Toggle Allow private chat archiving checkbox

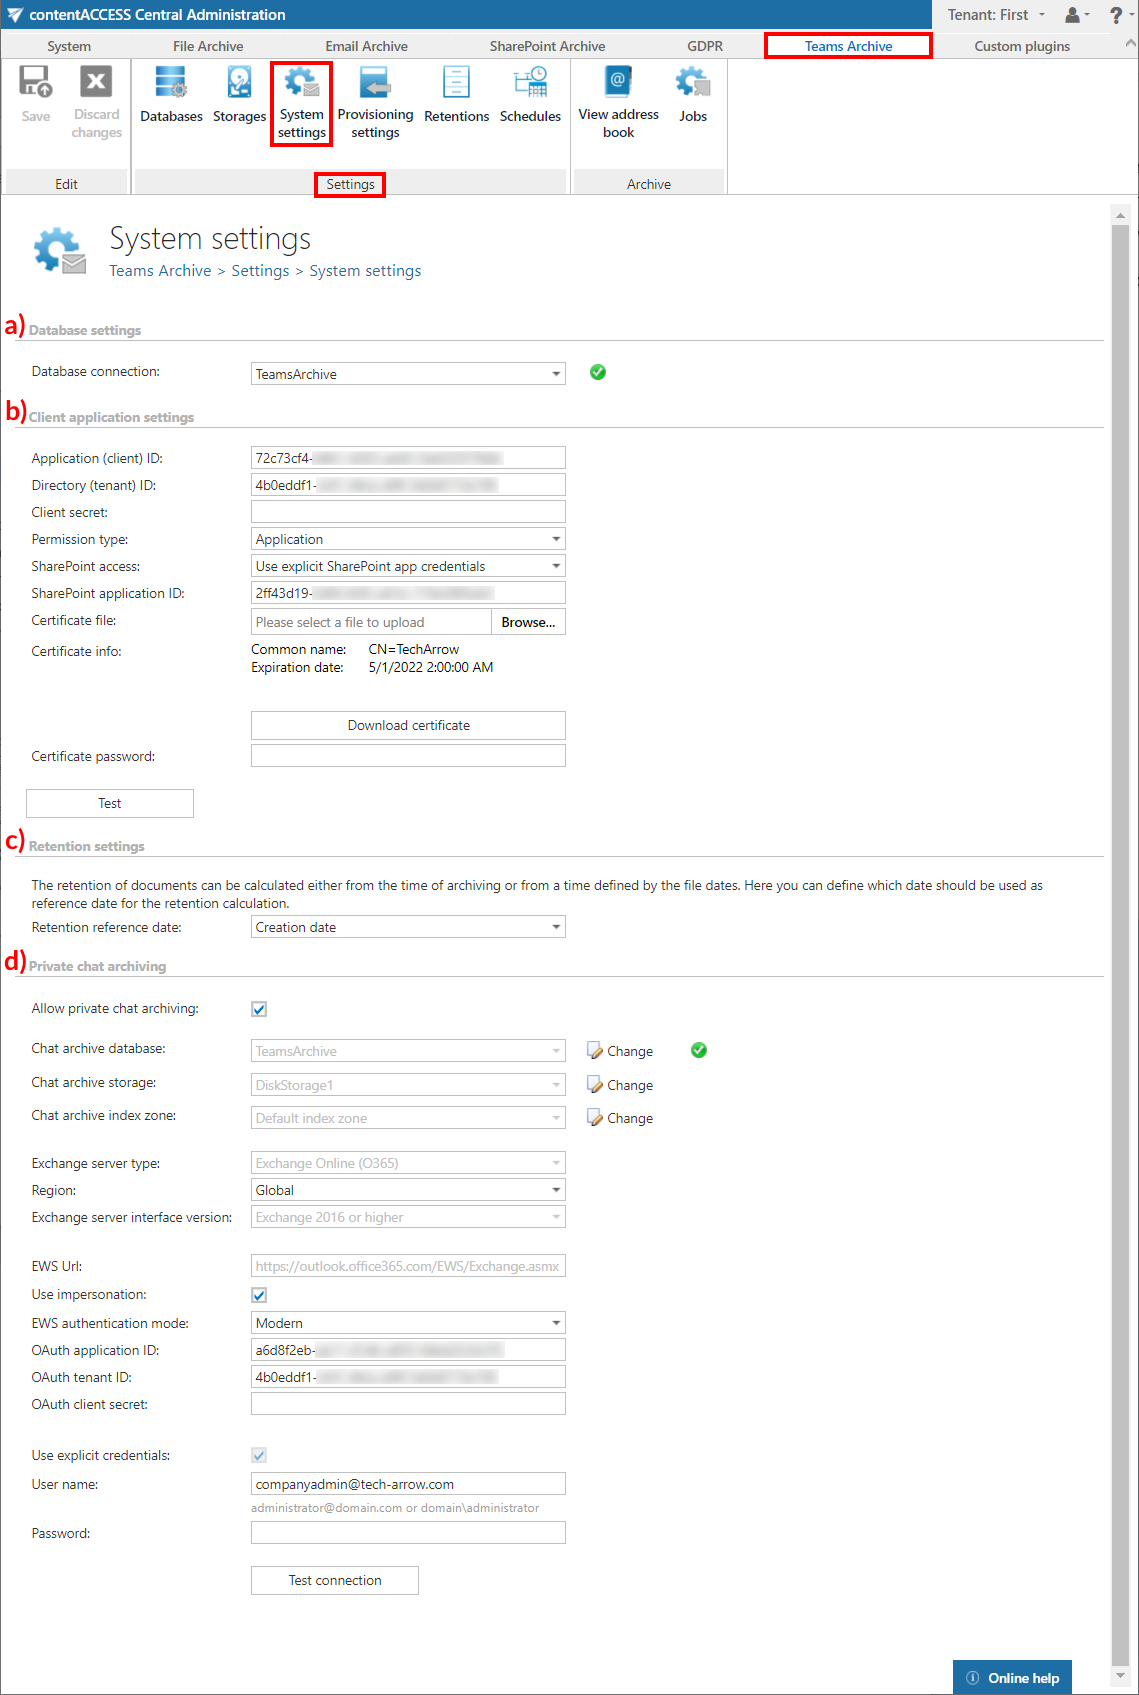click(x=259, y=1009)
